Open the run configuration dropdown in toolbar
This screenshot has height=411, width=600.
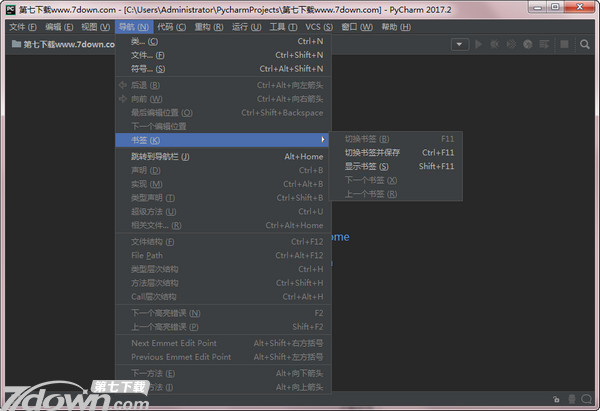click(459, 44)
